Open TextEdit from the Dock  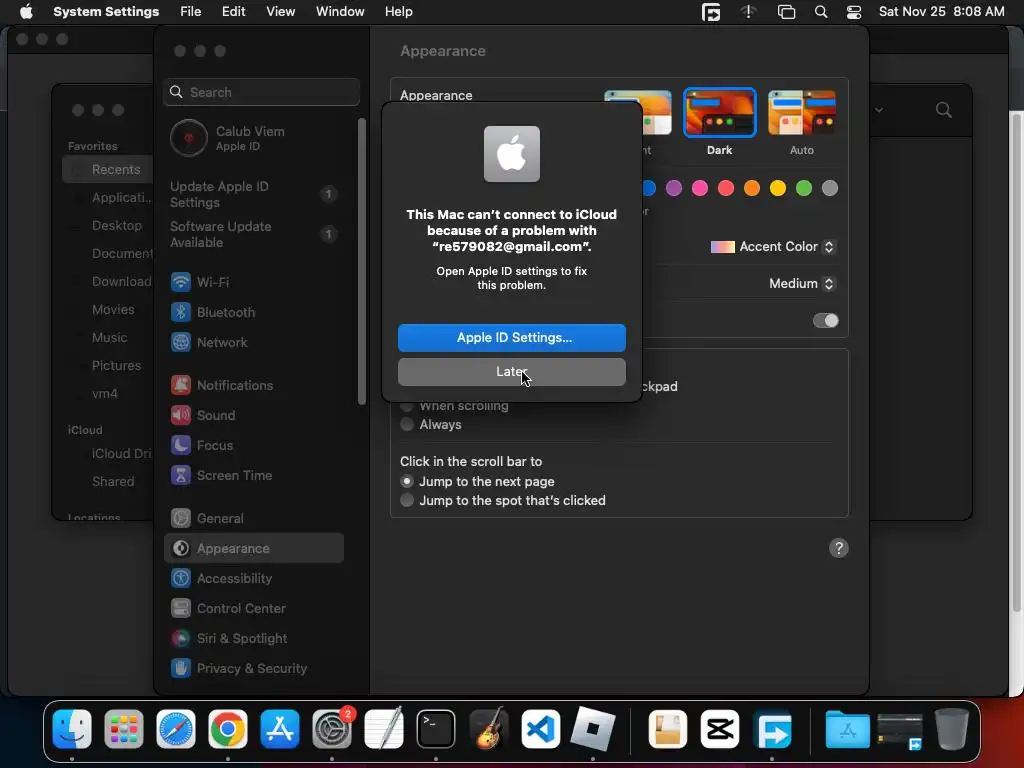point(384,729)
